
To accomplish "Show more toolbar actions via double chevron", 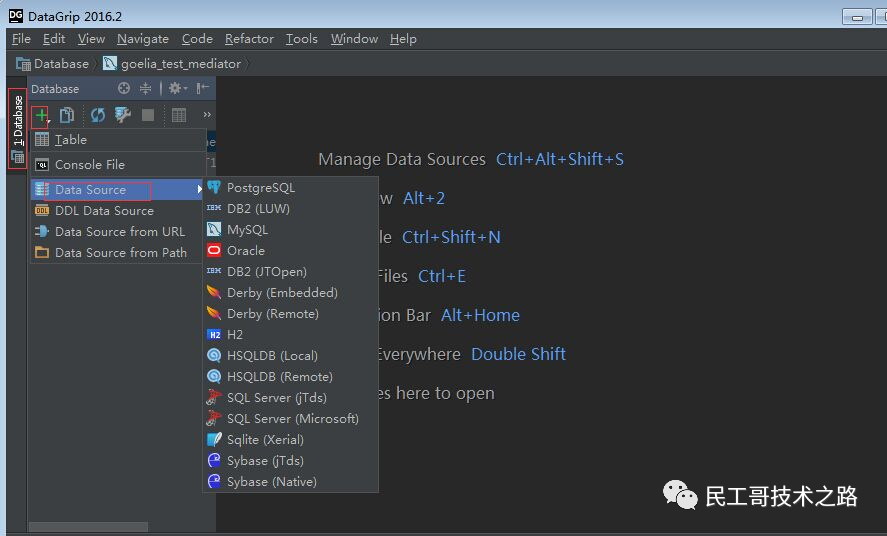I will [x=207, y=115].
